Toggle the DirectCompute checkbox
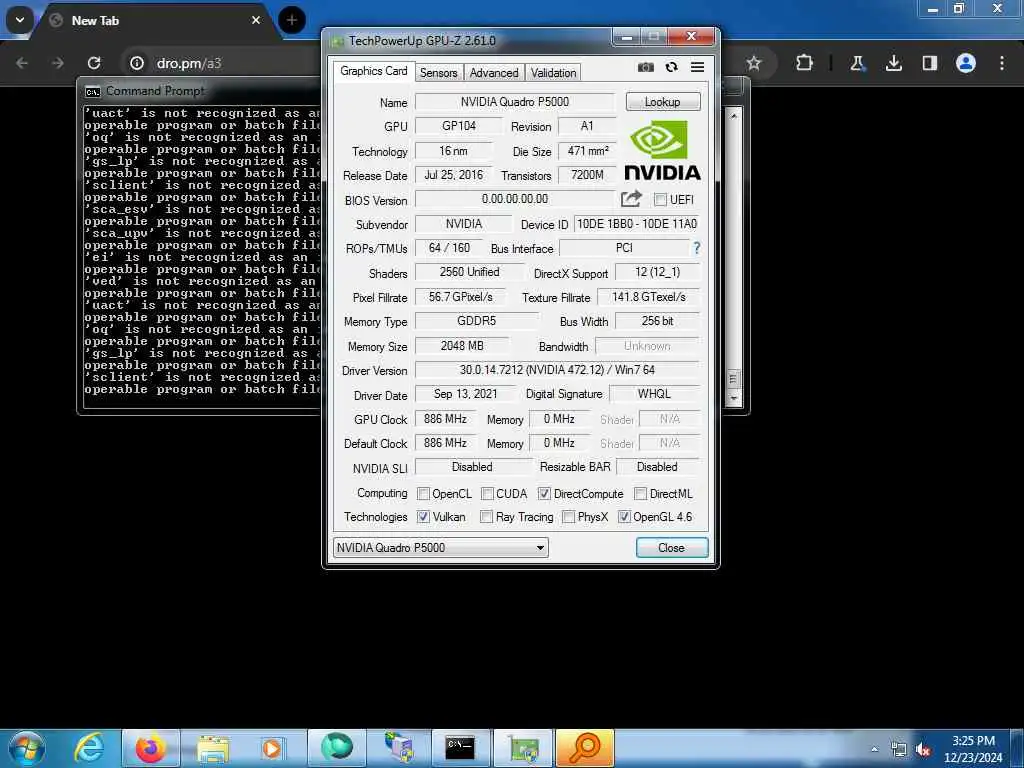This screenshot has height=768, width=1024. point(544,494)
